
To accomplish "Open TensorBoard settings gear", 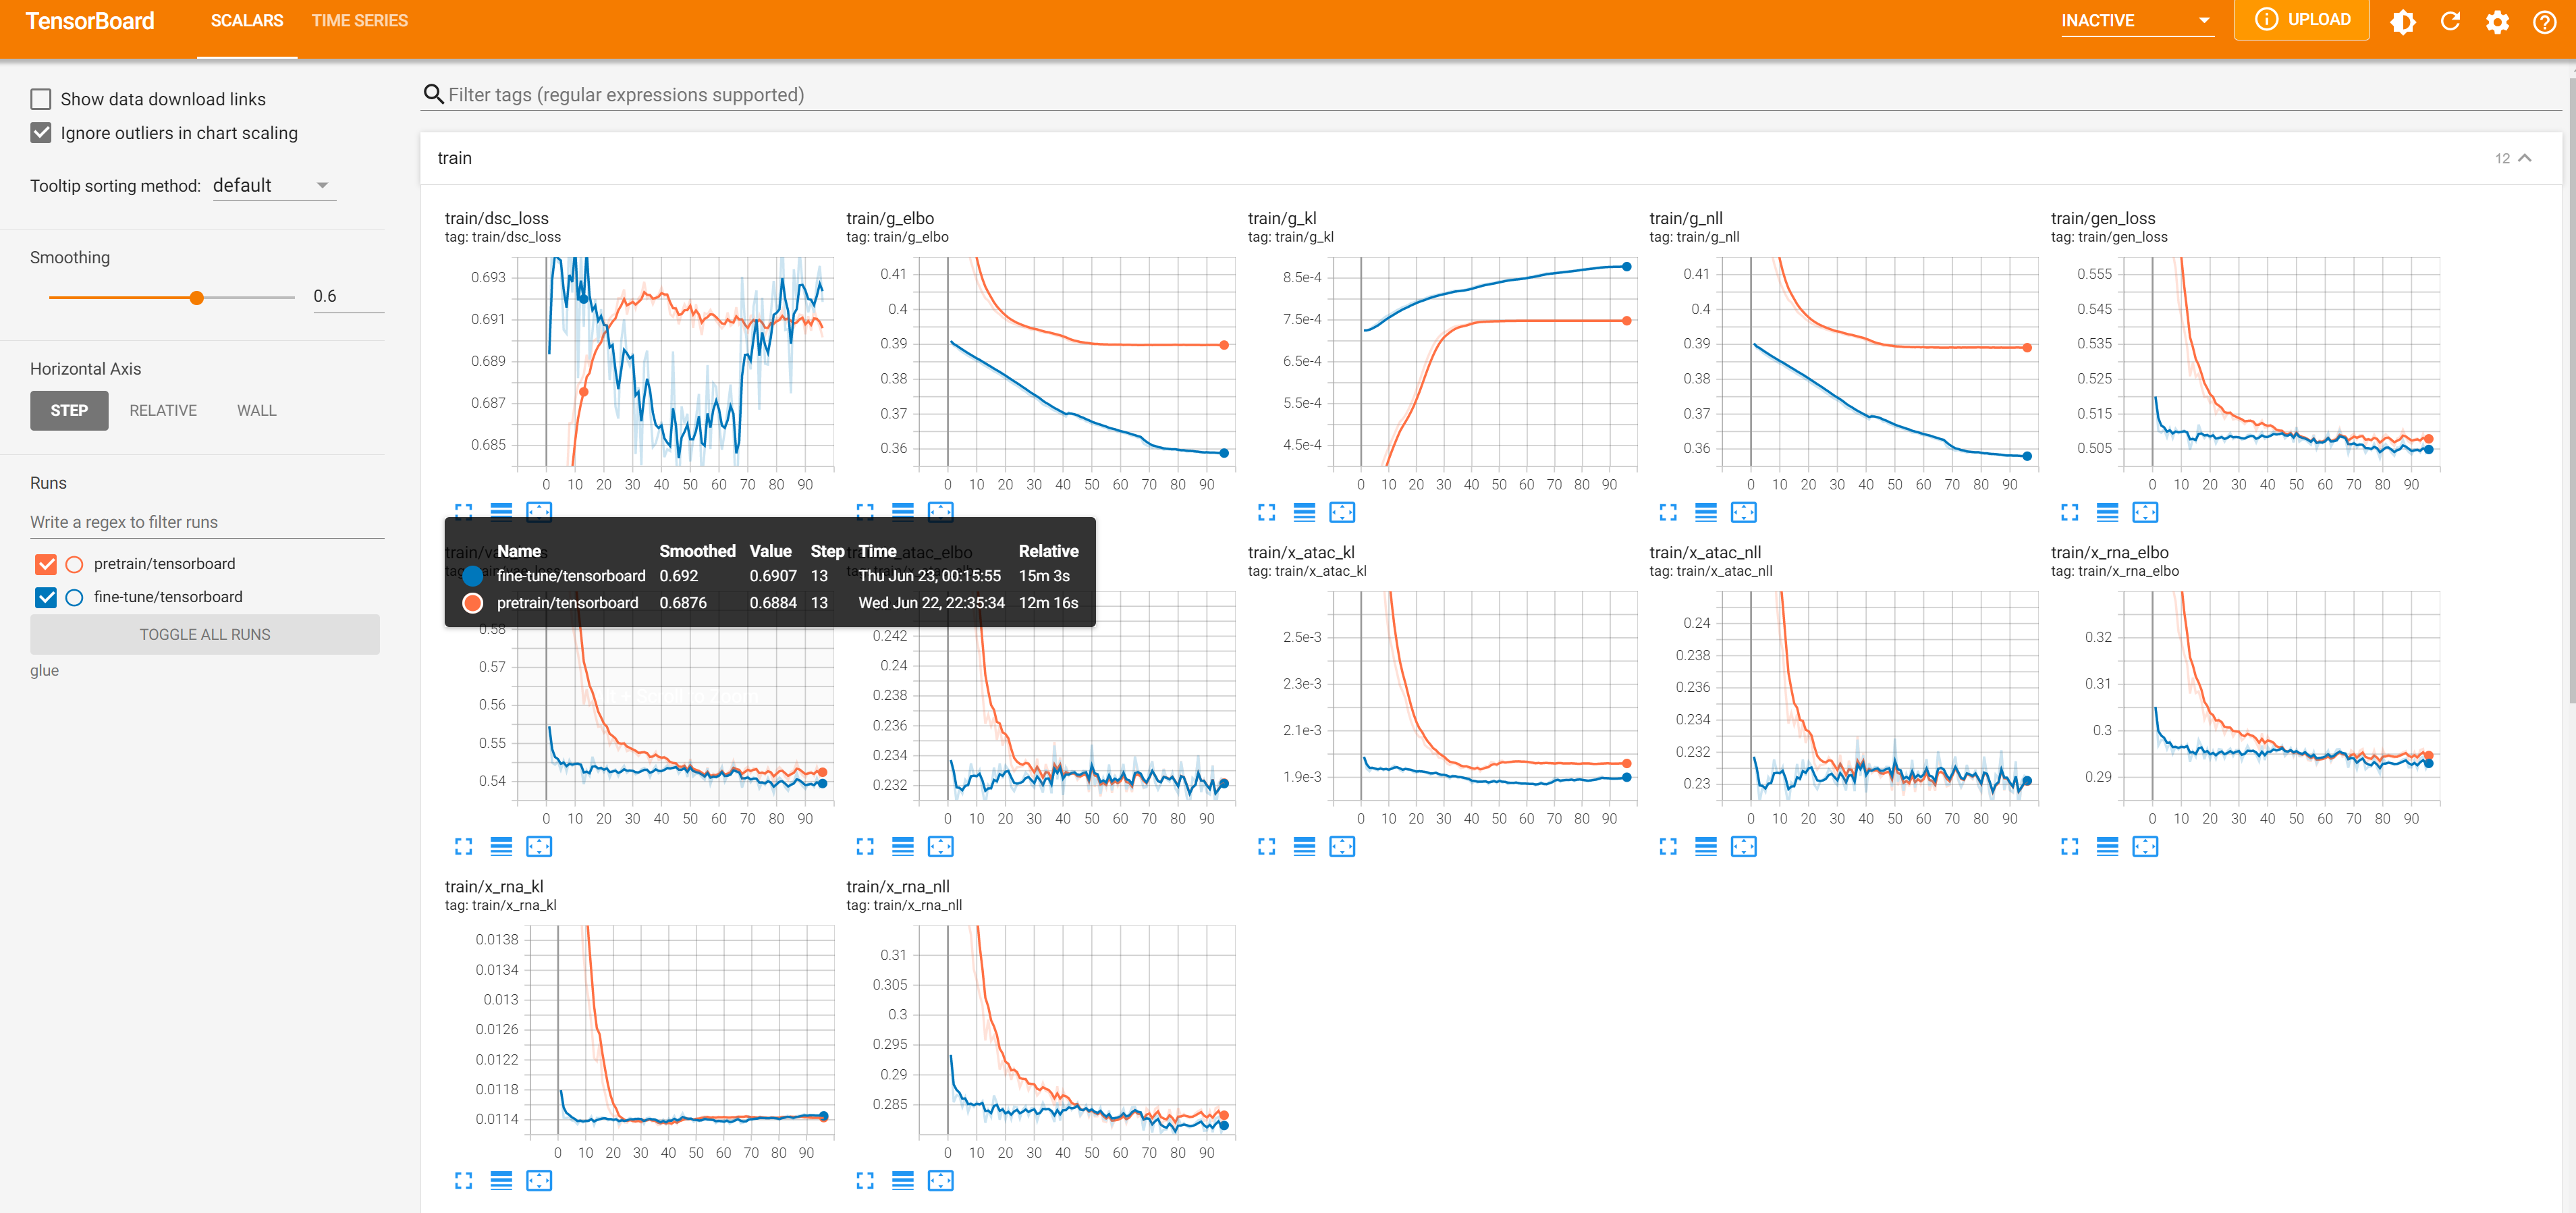I will pos(2496,21).
